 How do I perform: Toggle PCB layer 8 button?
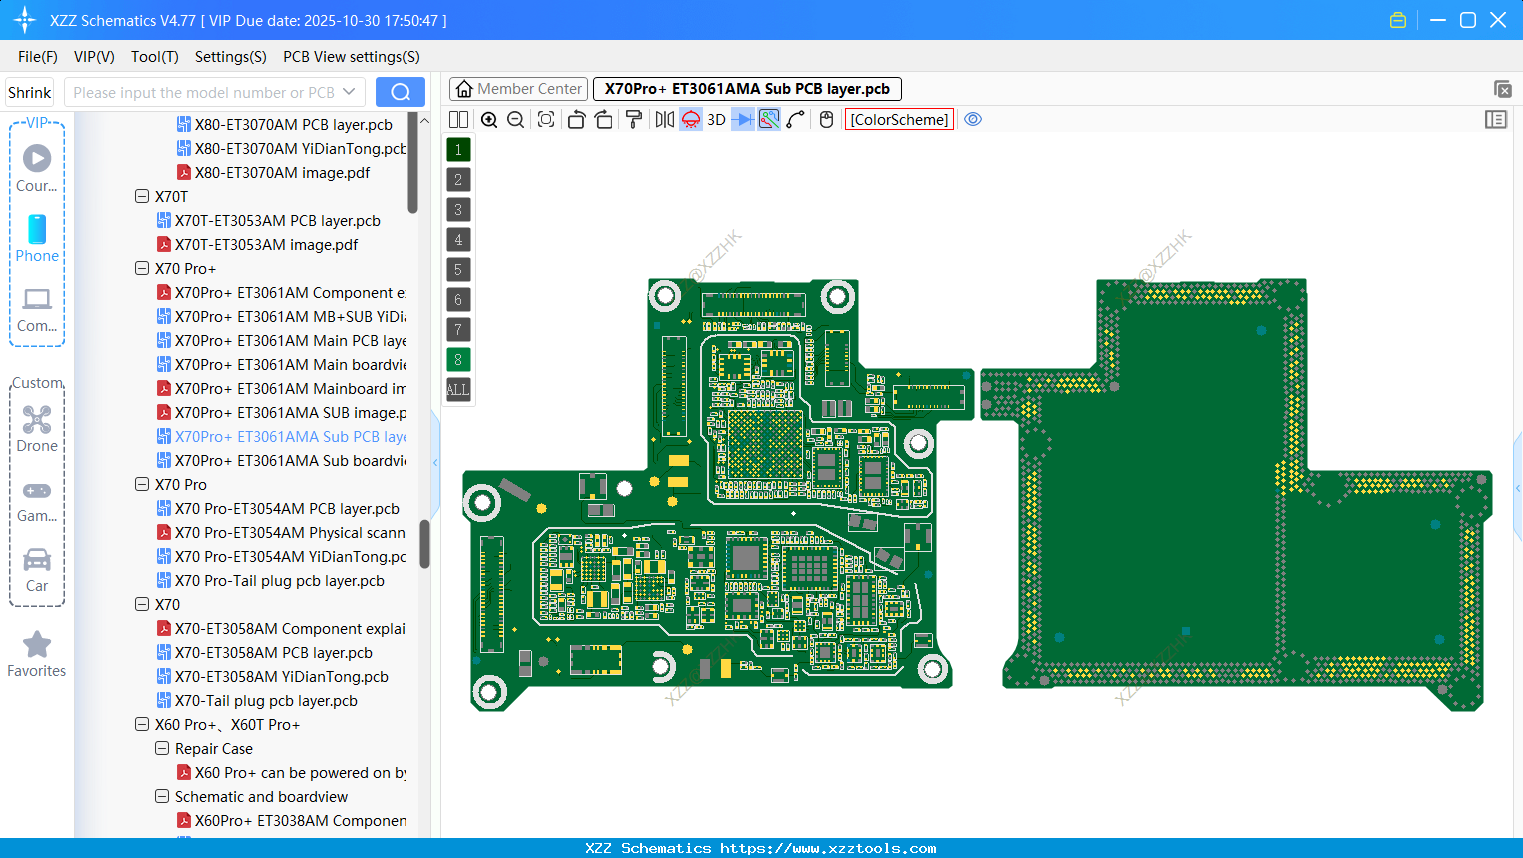[458, 360]
